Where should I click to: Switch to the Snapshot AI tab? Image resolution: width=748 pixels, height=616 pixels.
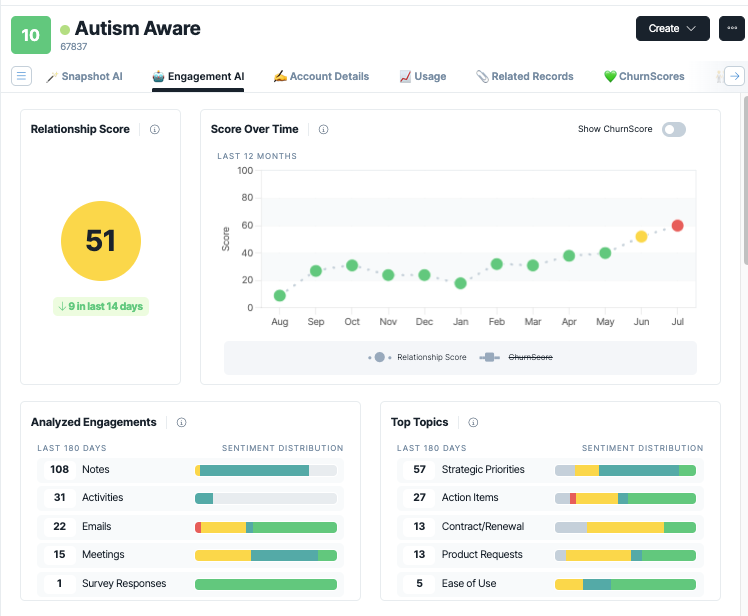(x=84, y=76)
